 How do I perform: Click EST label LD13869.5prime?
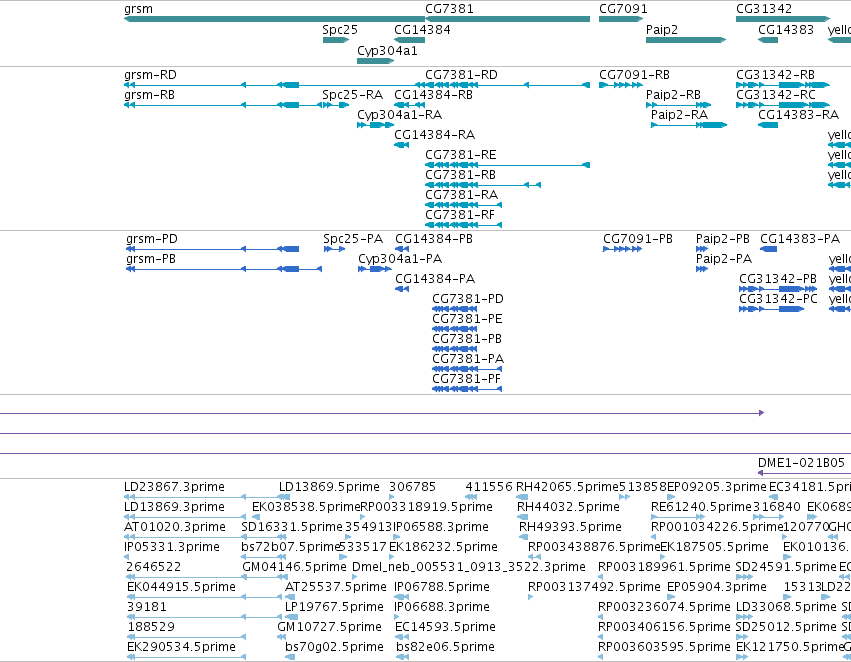(x=329, y=487)
